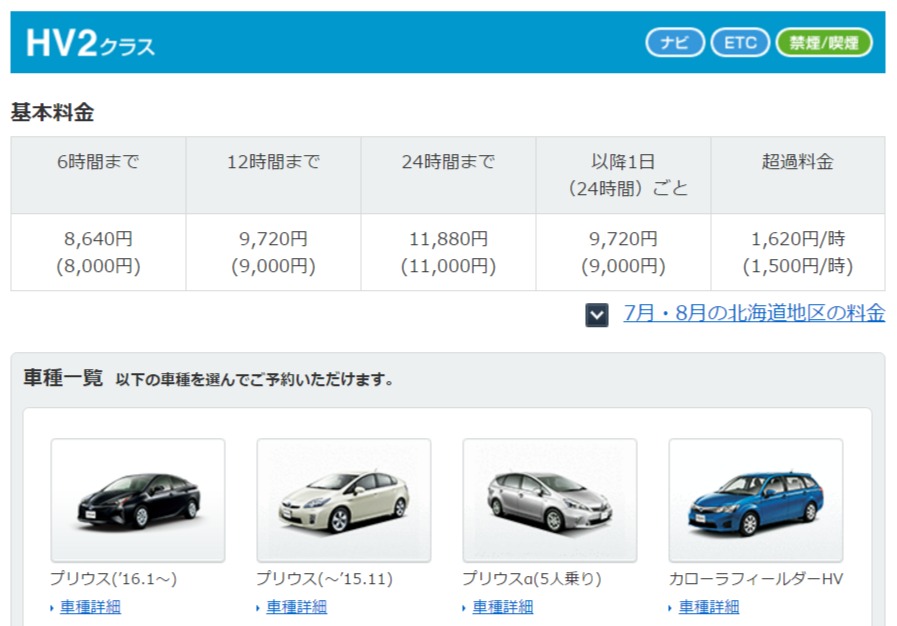Click the beige Prius (~'15.11) image
The width and height of the screenshot is (897, 626).
point(344,500)
